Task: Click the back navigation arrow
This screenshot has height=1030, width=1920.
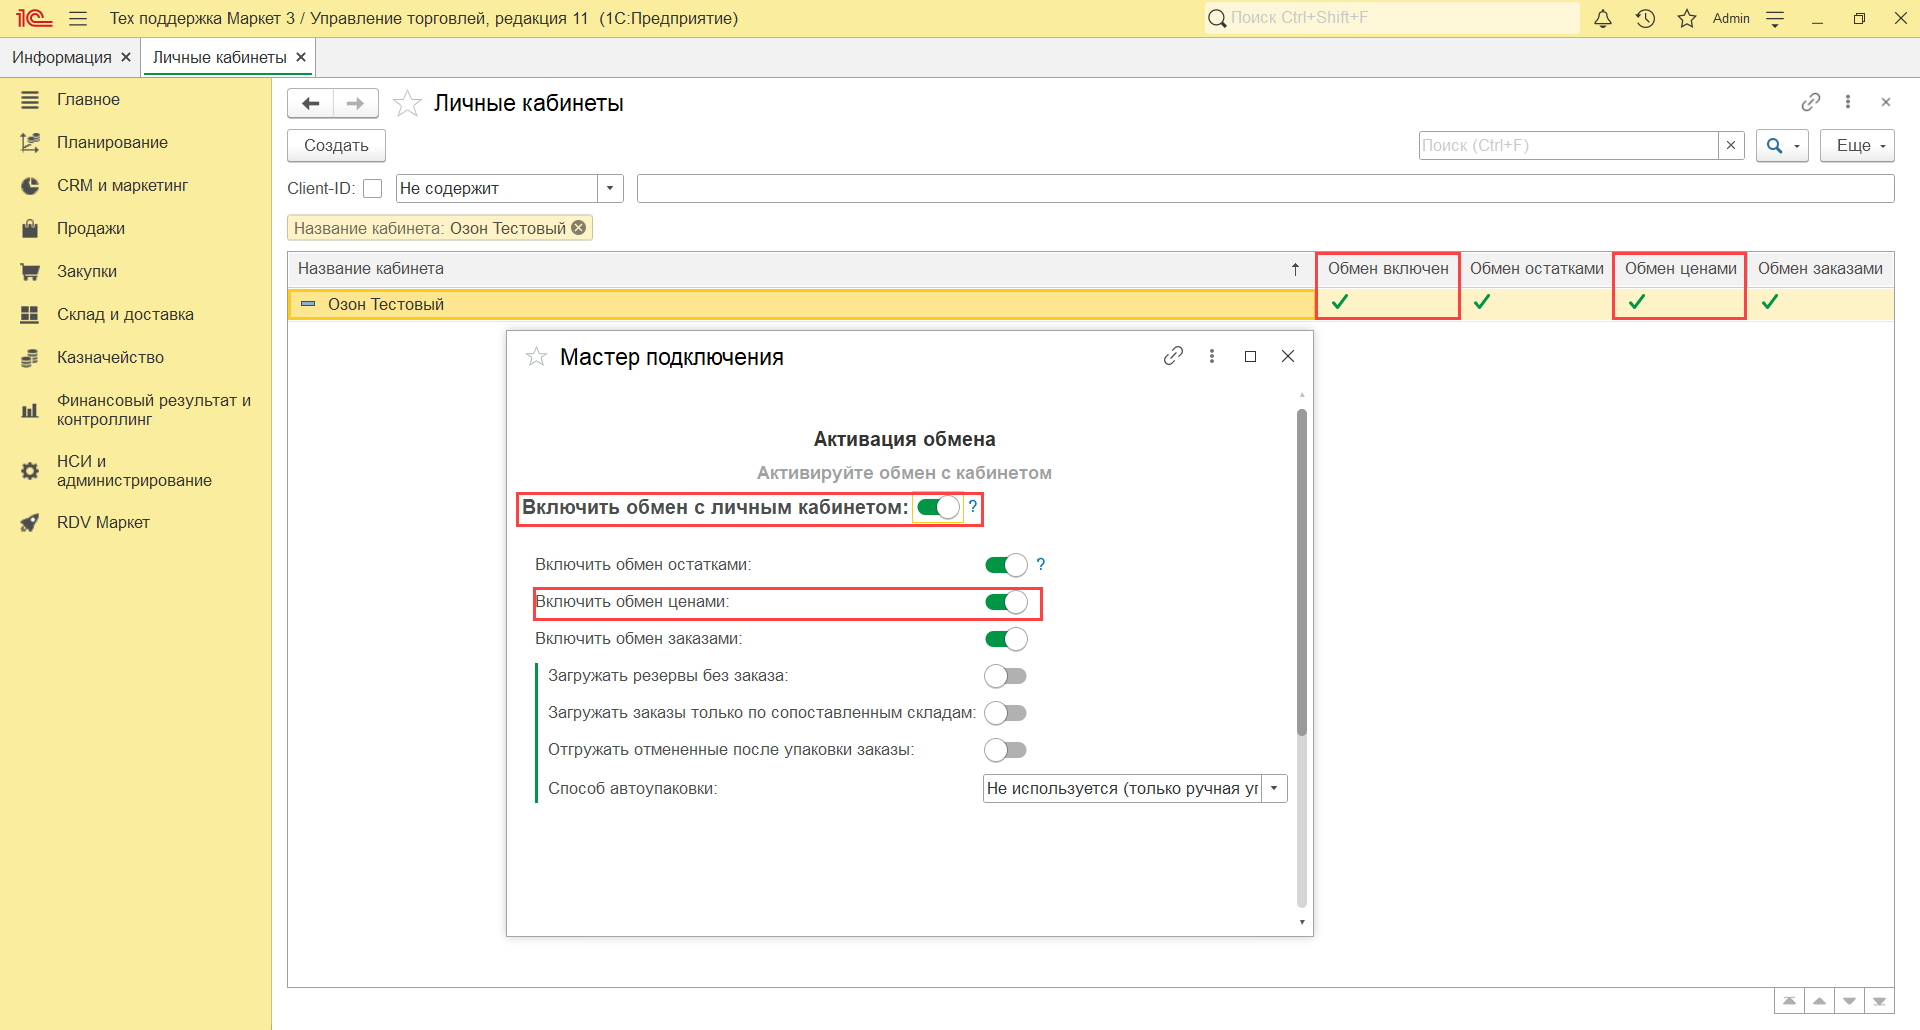Action: click(311, 104)
